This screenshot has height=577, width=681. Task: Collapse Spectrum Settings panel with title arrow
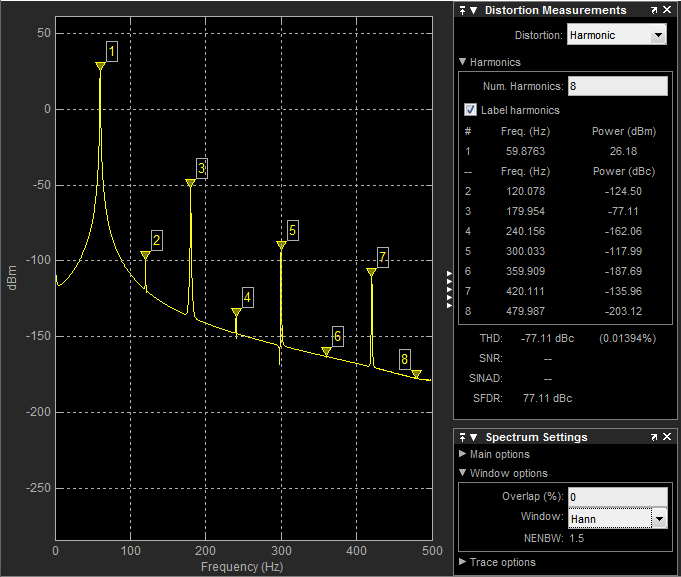474,437
